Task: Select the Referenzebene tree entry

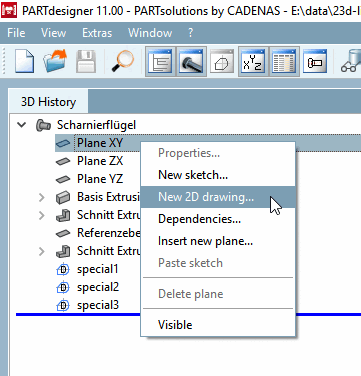Action: tap(109, 233)
